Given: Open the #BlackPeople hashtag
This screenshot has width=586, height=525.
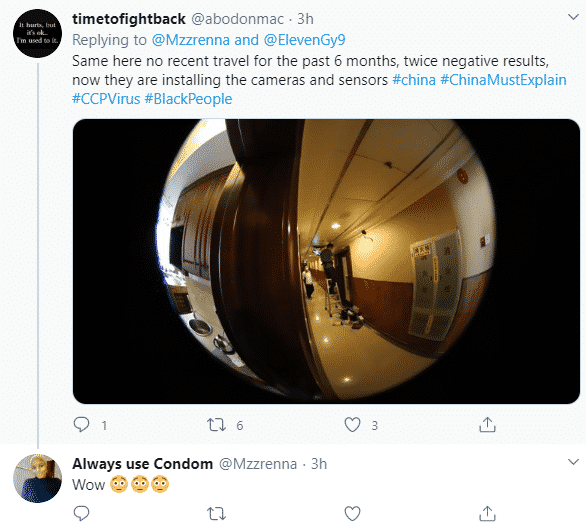Looking at the screenshot, I should tap(188, 99).
